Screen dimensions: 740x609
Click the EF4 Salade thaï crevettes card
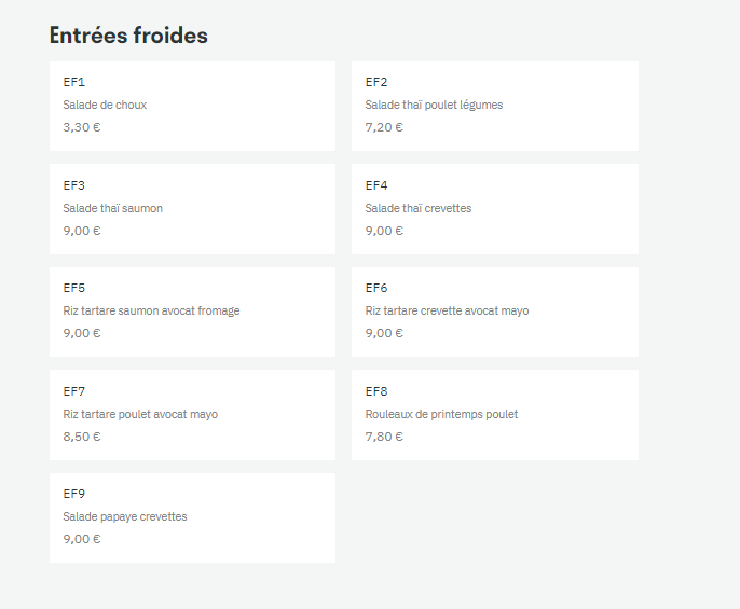click(x=495, y=209)
